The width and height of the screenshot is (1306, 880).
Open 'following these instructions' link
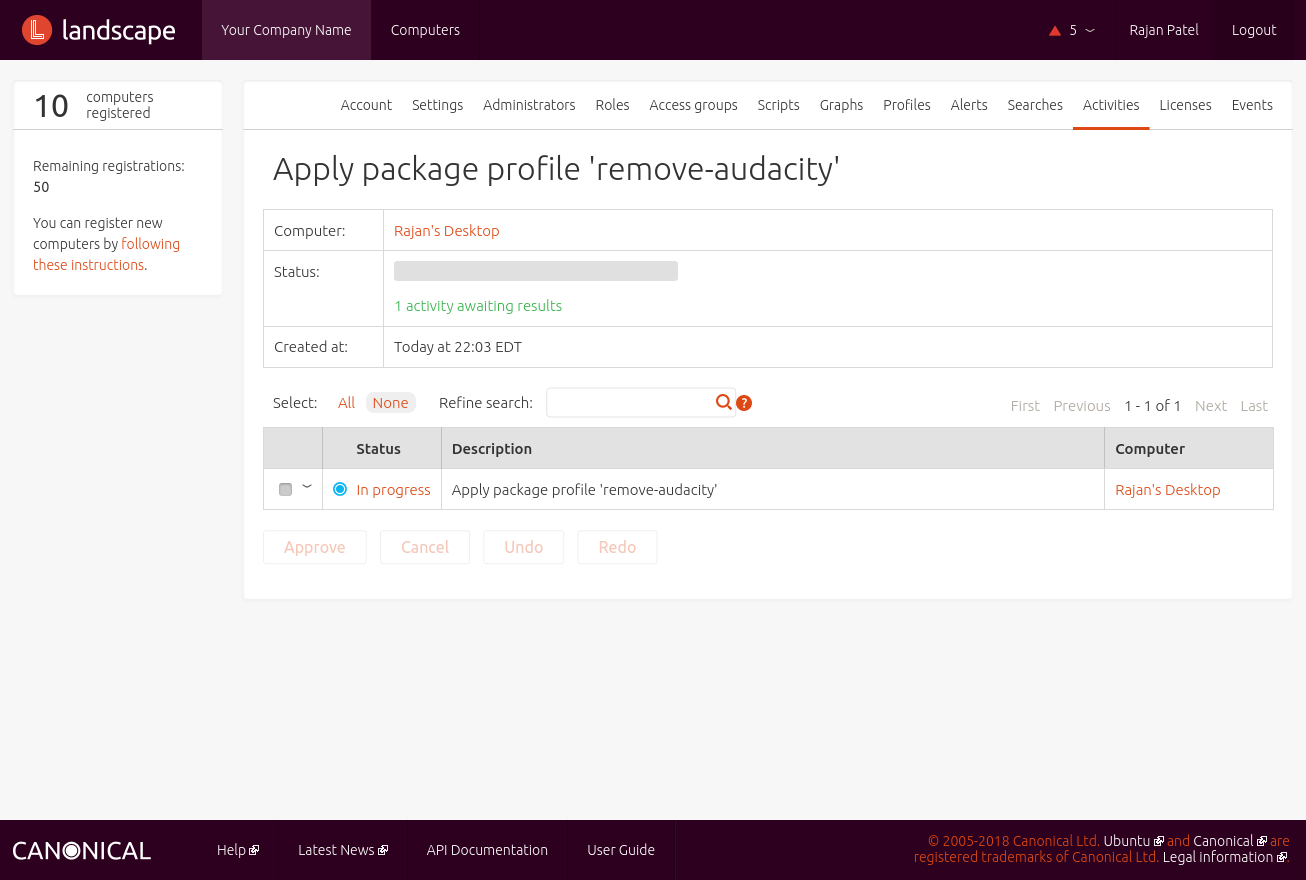tap(106, 254)
